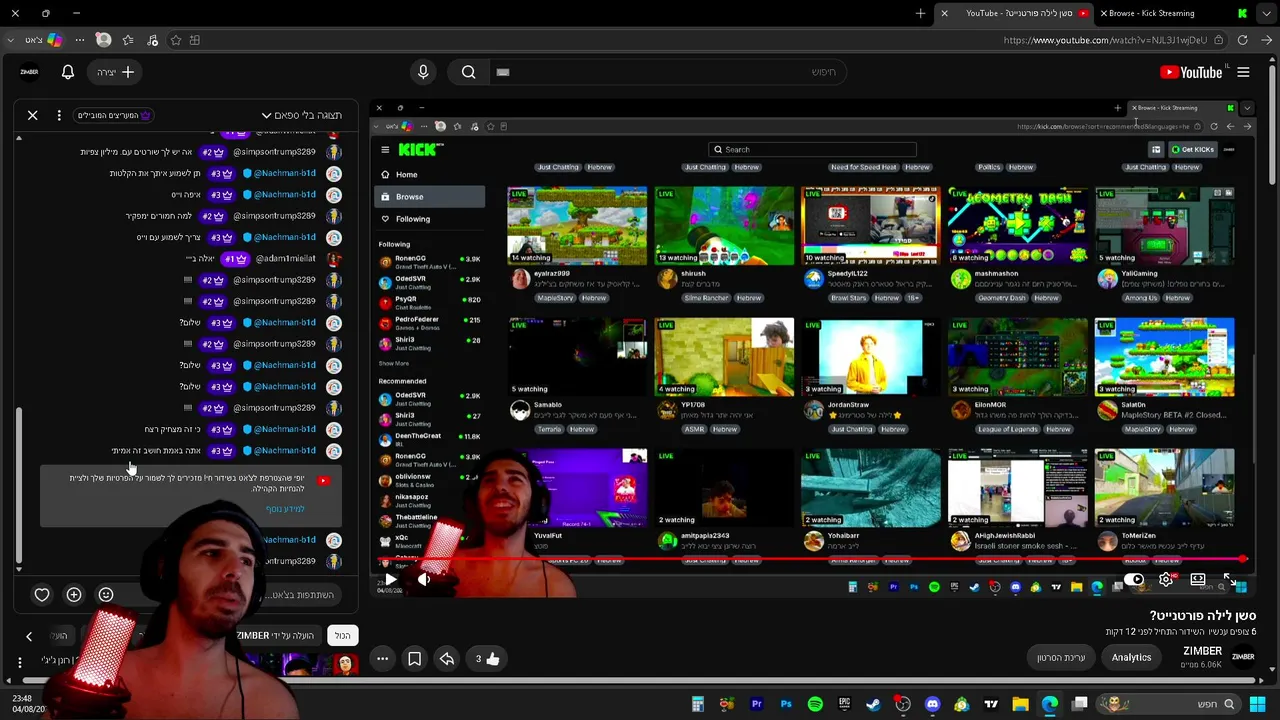Open browser profile avatar
The width and height of the screenshot is (1280, 720).
(x=103, y=40)
